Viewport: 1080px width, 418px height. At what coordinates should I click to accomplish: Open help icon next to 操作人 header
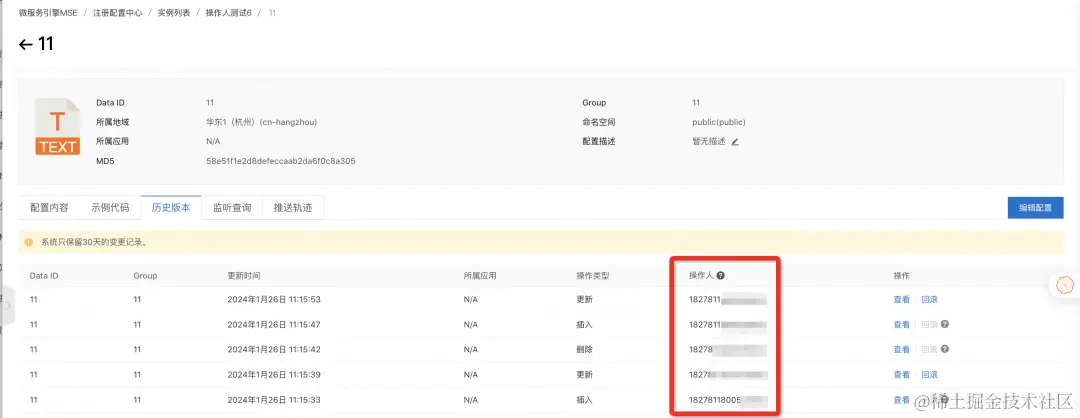[x=720, y=275]
